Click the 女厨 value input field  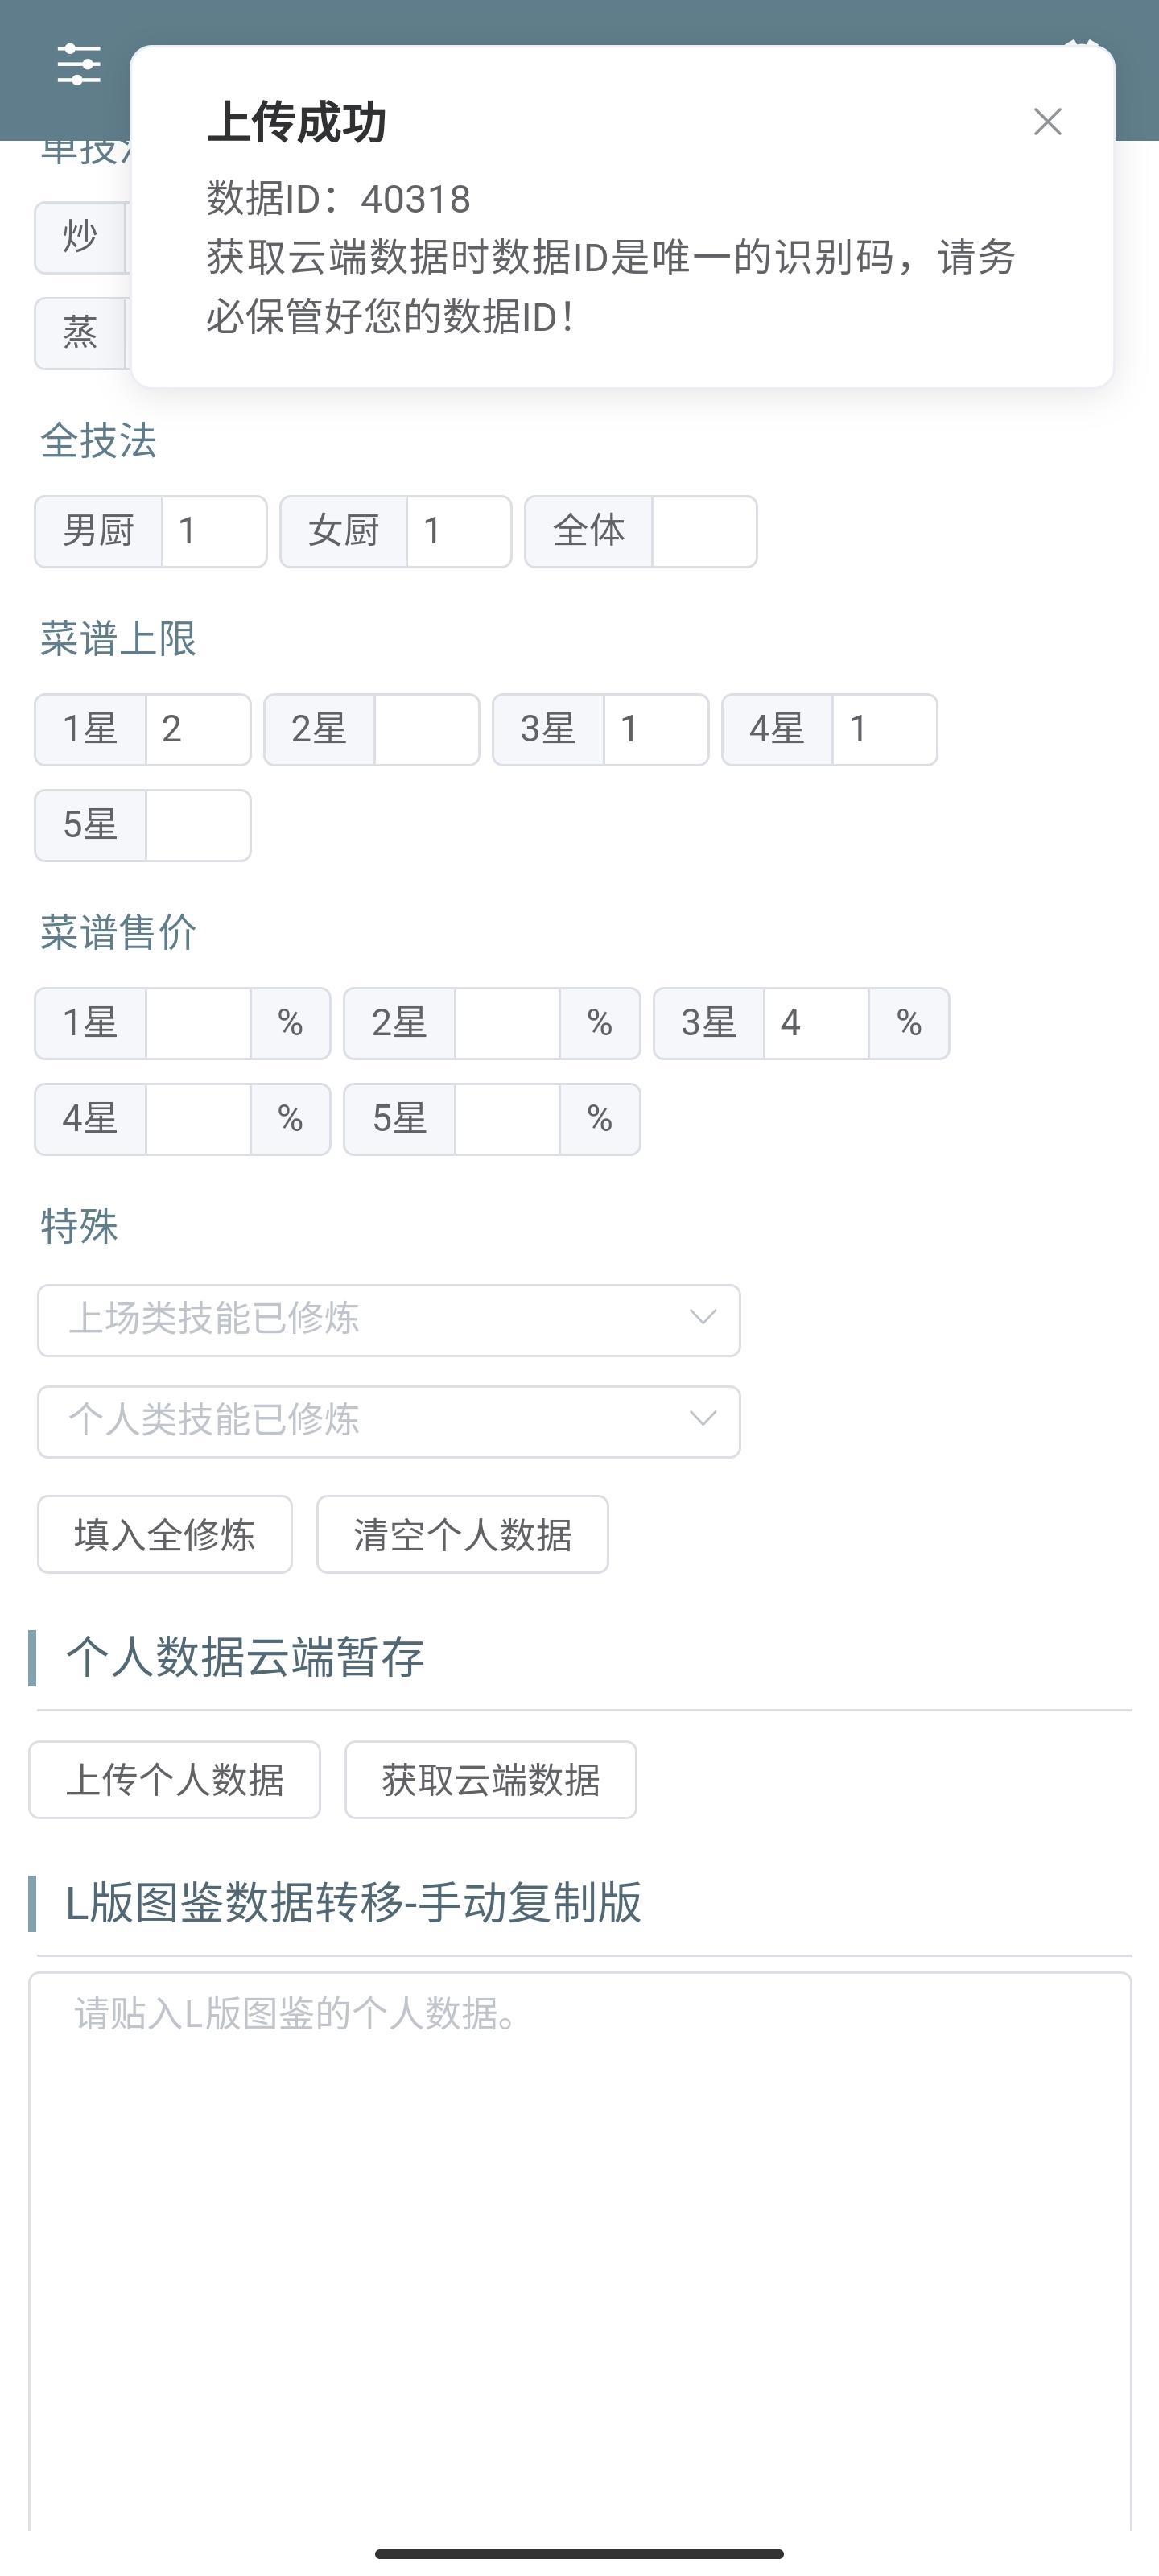click(x=458, y=531)
